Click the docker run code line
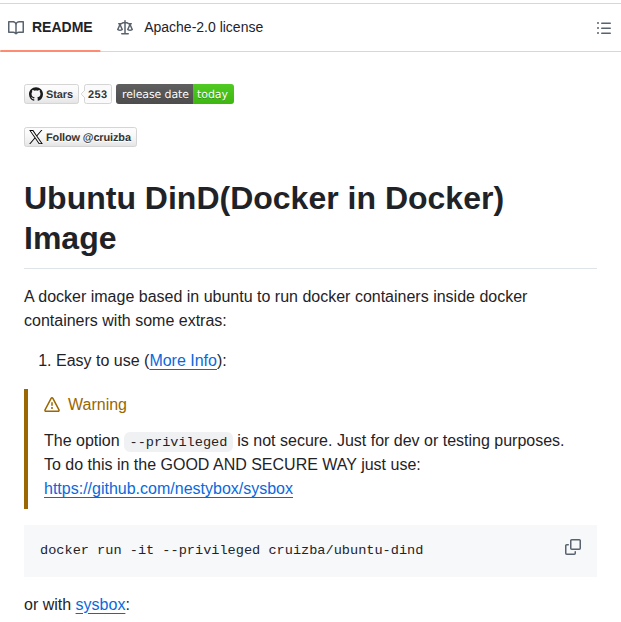621x622 pixels. [x=232, y=550]
